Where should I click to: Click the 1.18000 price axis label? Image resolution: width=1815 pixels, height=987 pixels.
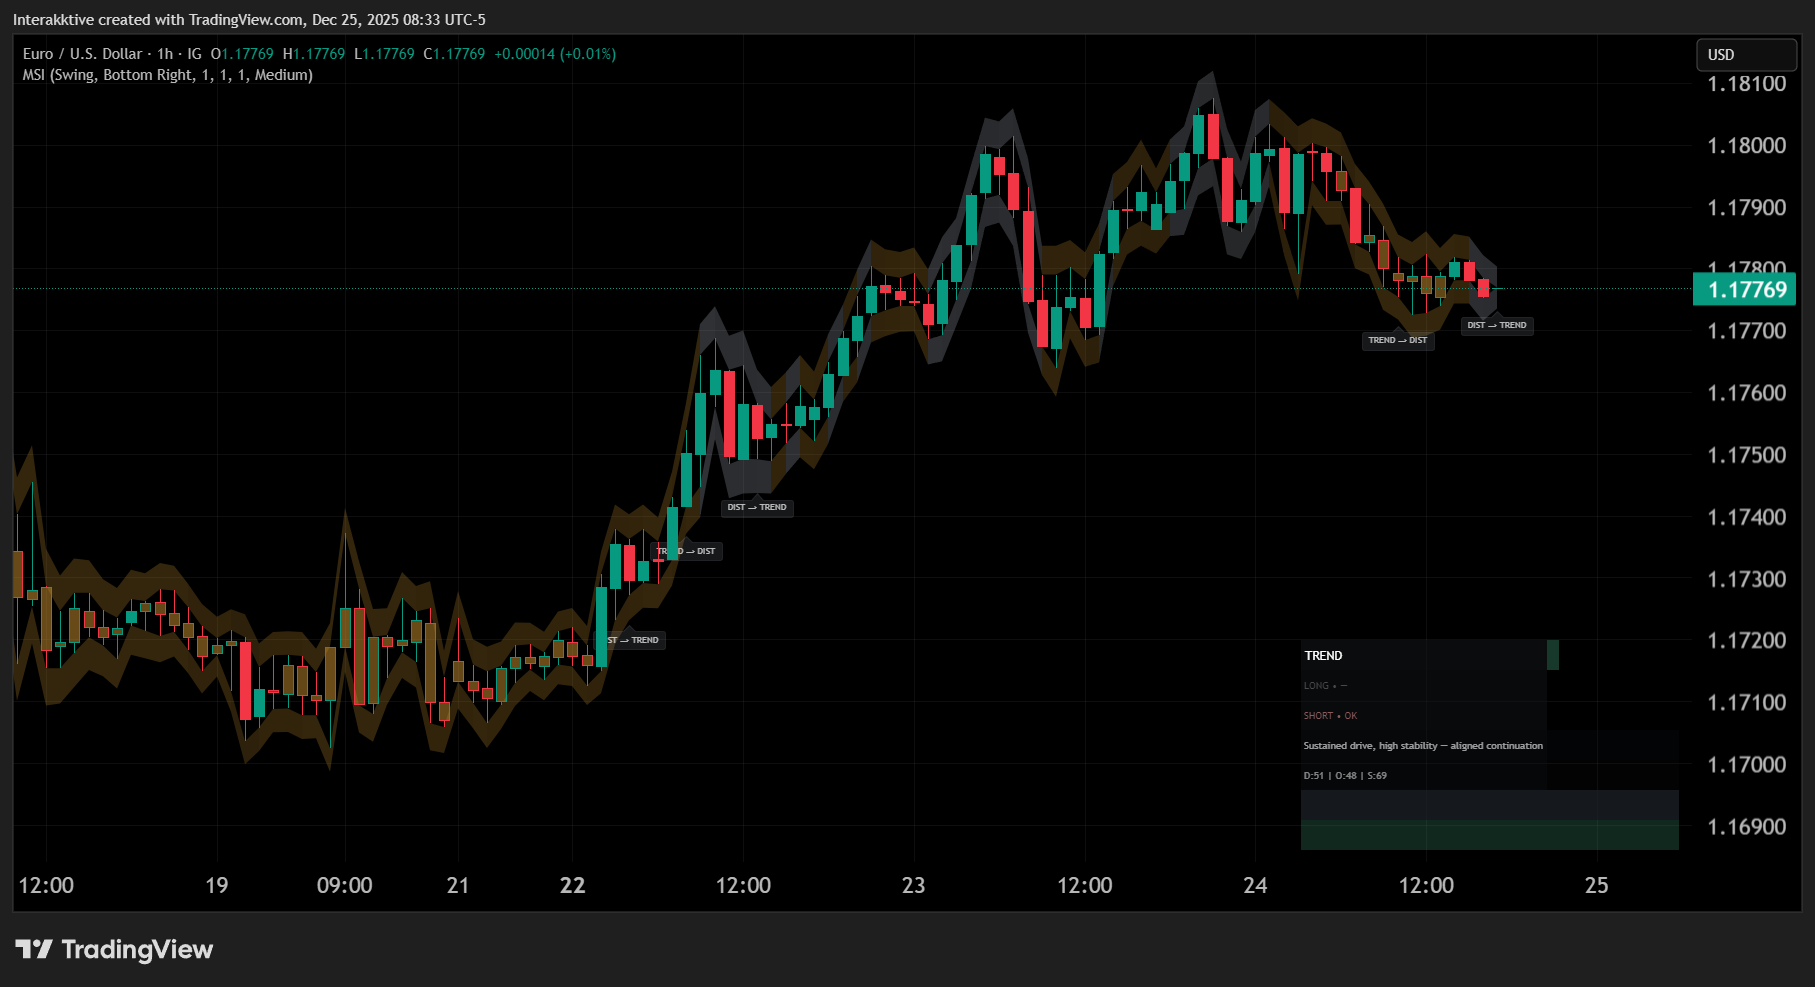click(1746, 146)
